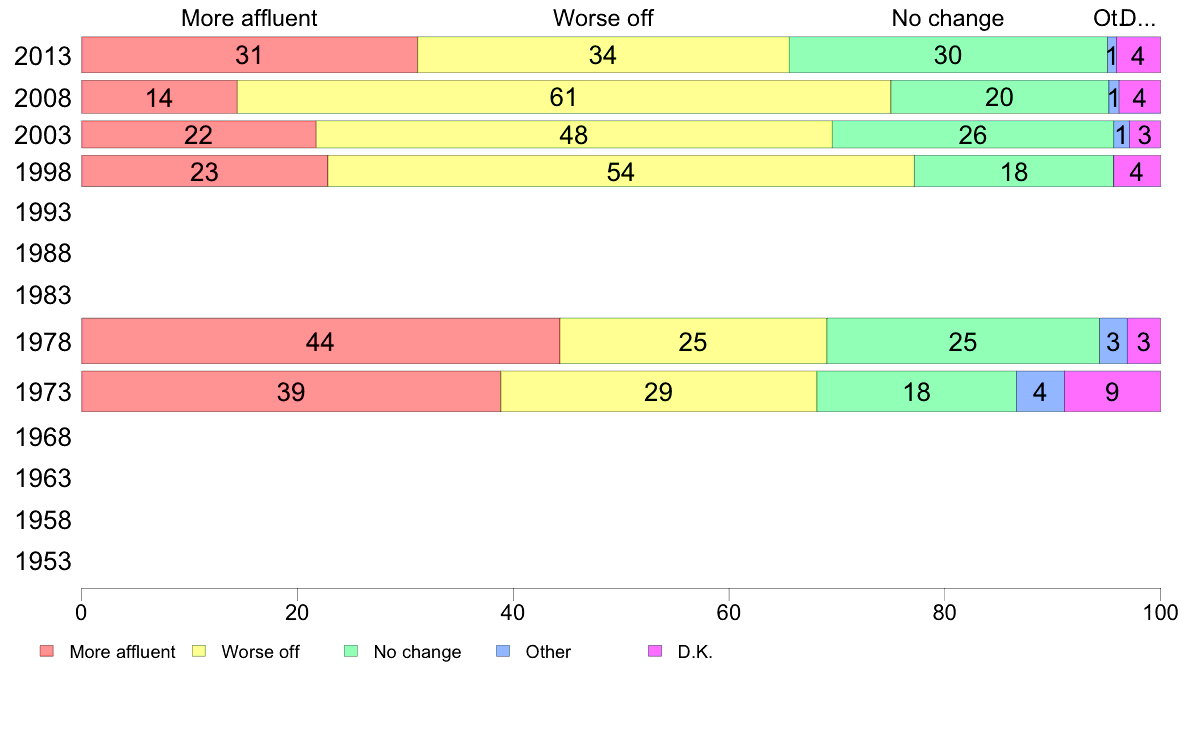The image size is (1188, 736).
Task: Click the No change column header
Action: click(x=948, y=18)
